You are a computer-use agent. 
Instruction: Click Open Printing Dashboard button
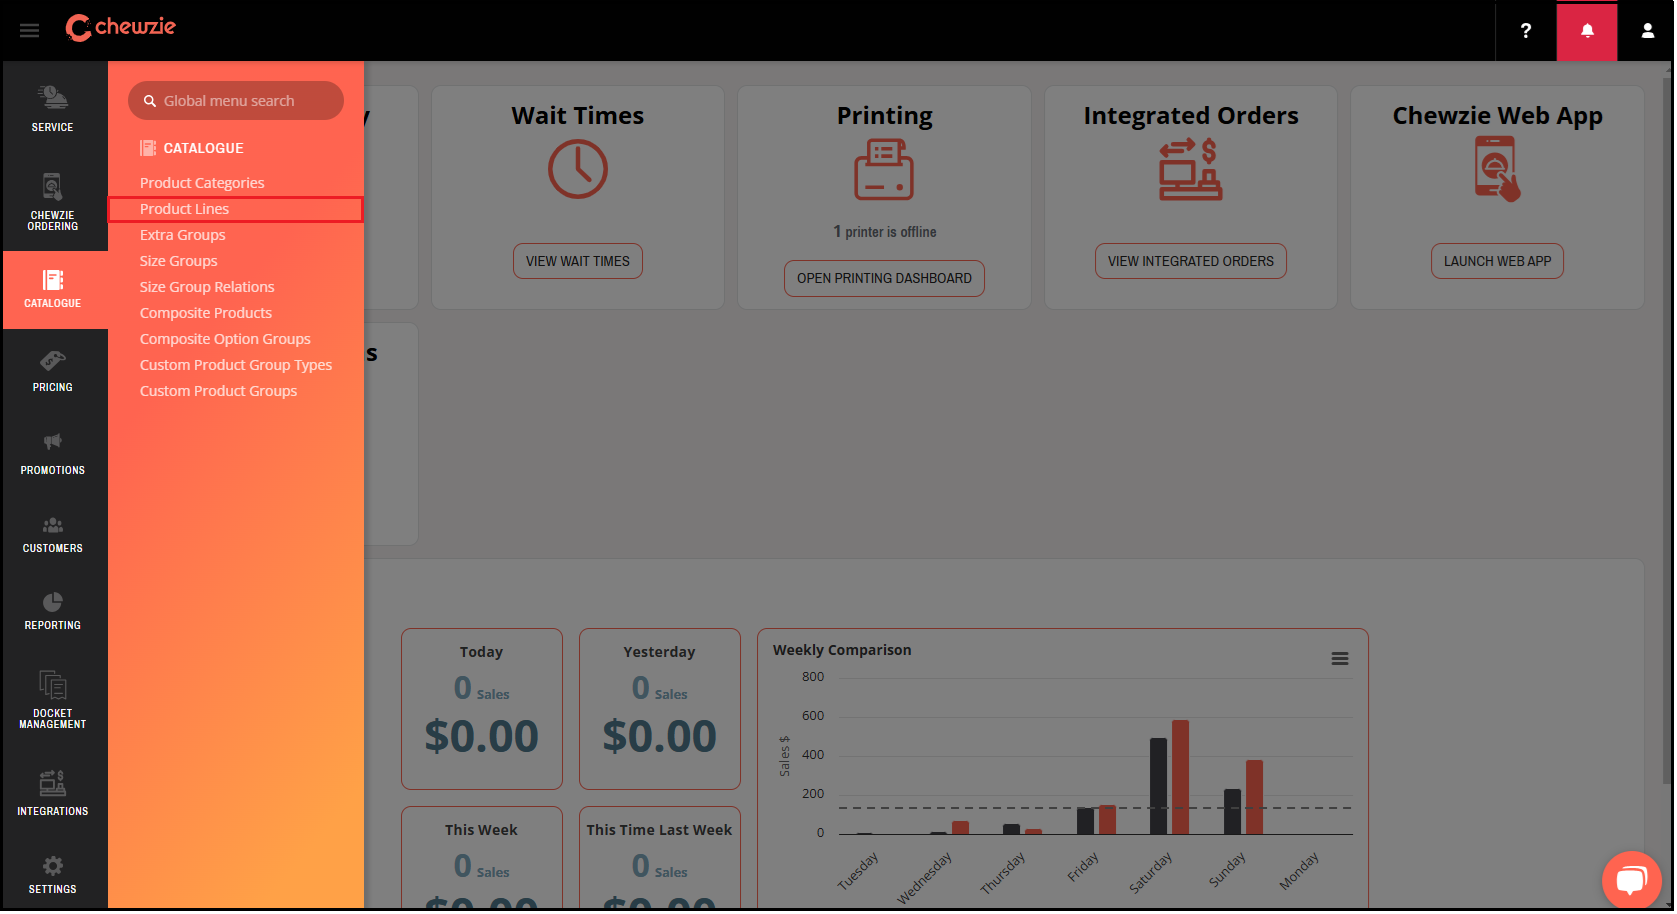(x=884, y=278)
